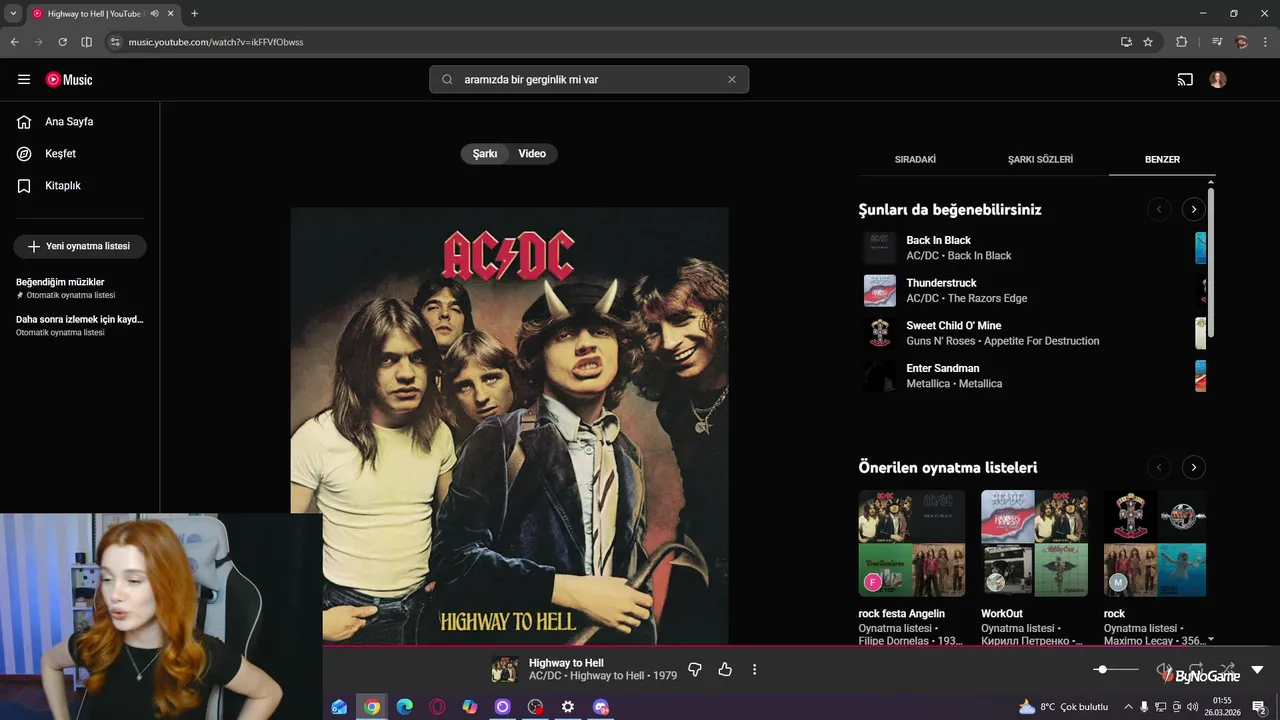Open the Opera browser taskbar icon

(437, 707)
